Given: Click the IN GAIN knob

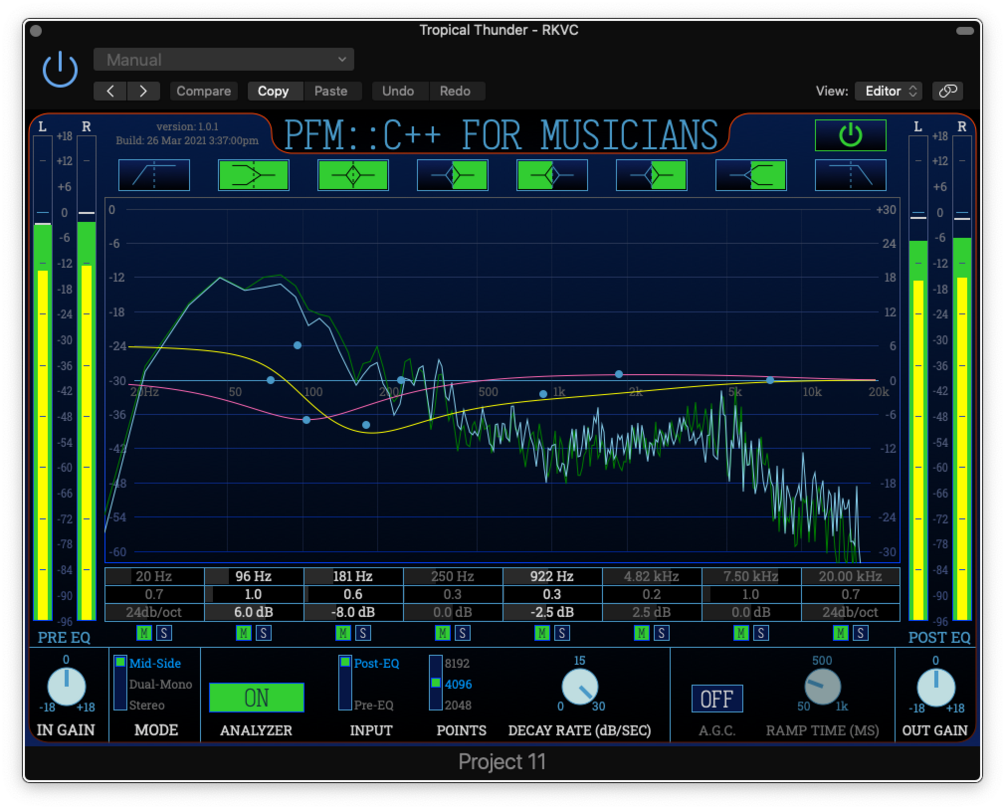Looking at the screenshot, I should 67,687.
